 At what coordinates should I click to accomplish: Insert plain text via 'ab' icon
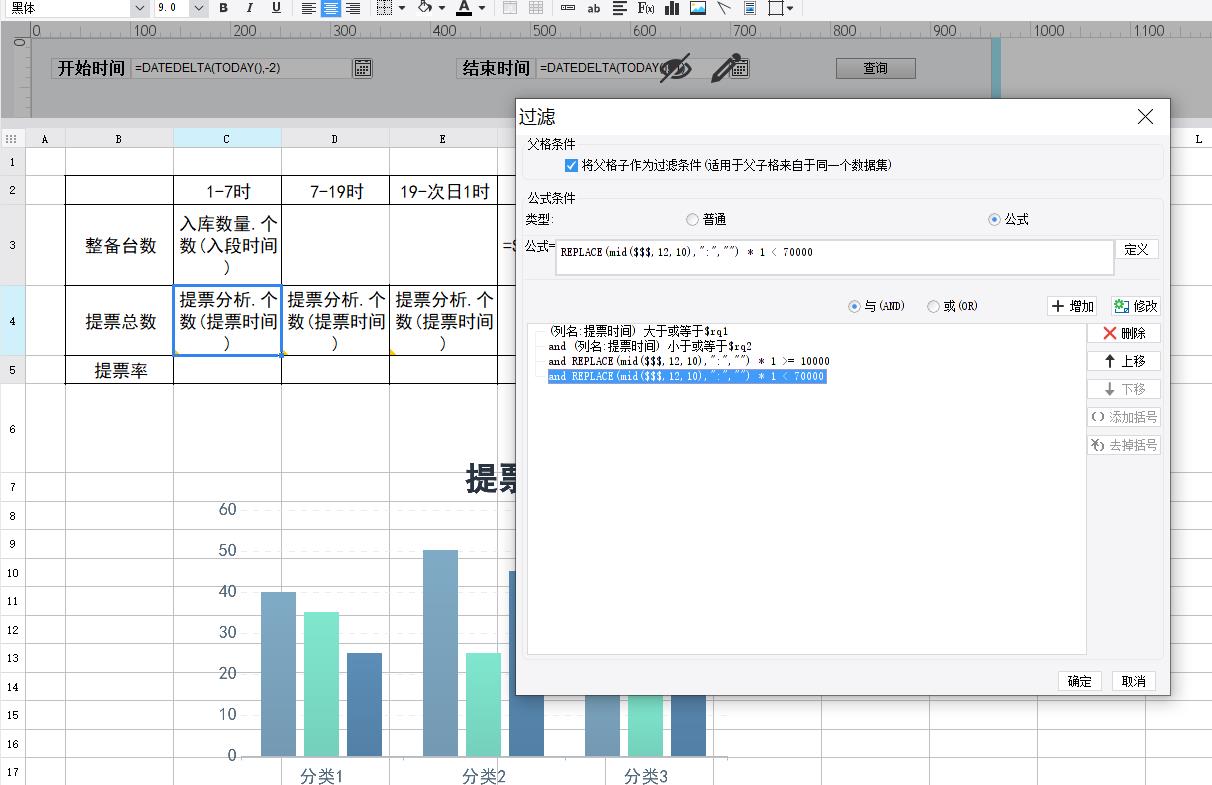594,8
